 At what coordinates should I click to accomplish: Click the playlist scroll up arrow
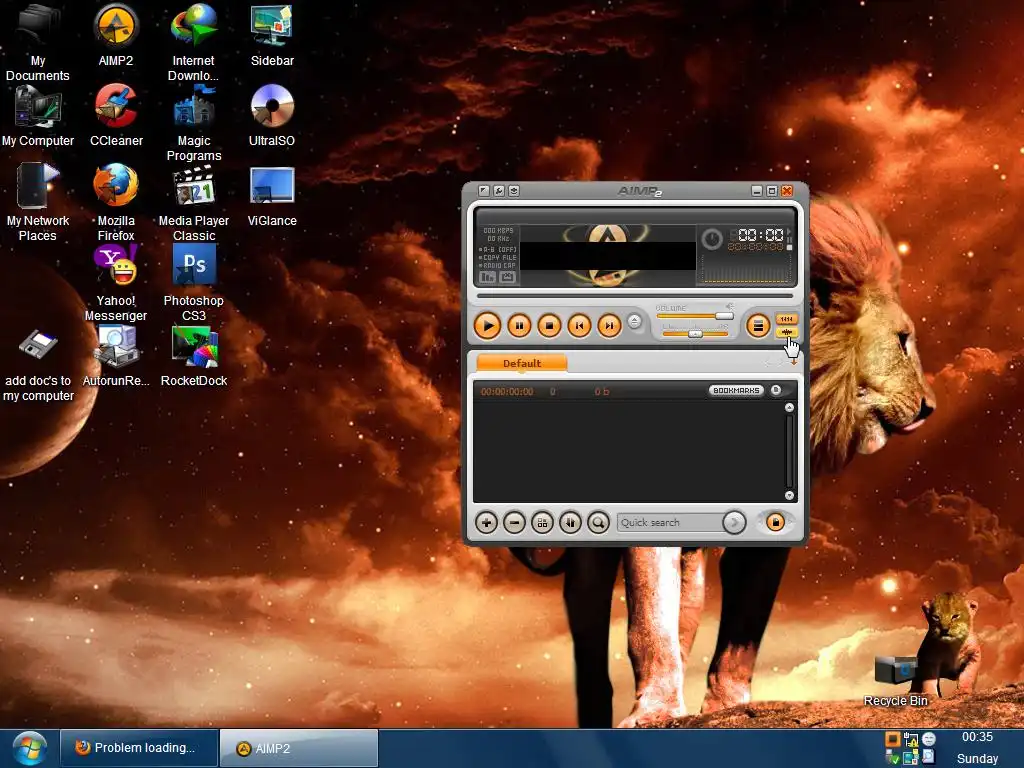point(789,408)
